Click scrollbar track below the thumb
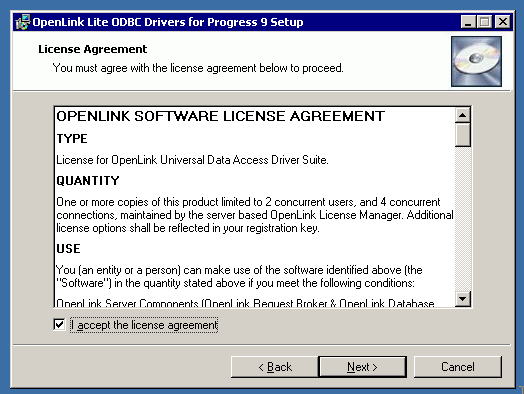Screen dimensions: 524x394 pos(463,219)
